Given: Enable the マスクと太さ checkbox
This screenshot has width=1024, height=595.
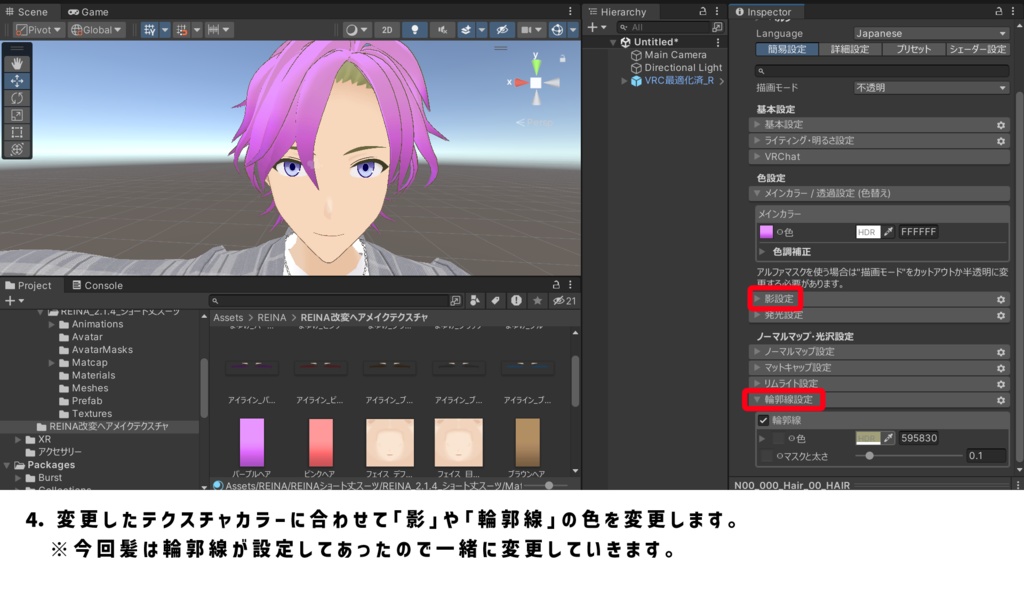Looking at the screenshot, I should click(765, 455).
